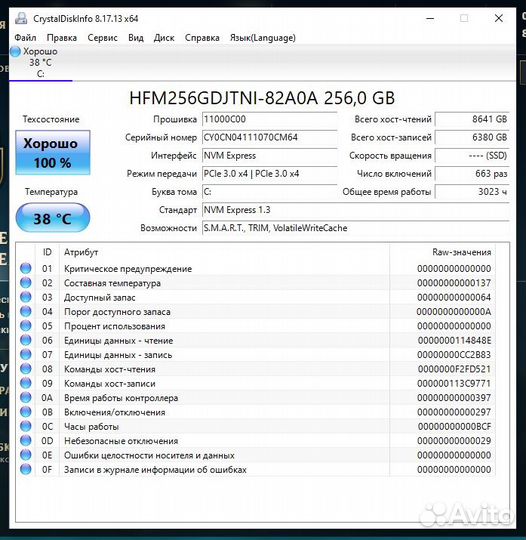Screen dimensions: 526x540
Task: Click the serial number field CY0CN04111070CM64
Action: [269, 137]
